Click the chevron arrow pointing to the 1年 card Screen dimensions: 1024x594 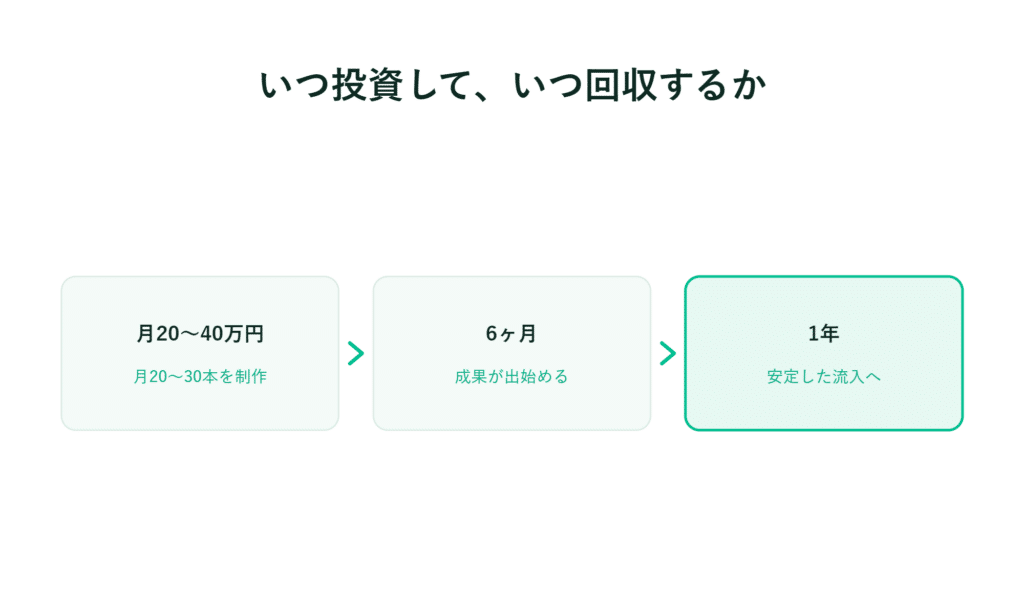[x=667, y=353]
